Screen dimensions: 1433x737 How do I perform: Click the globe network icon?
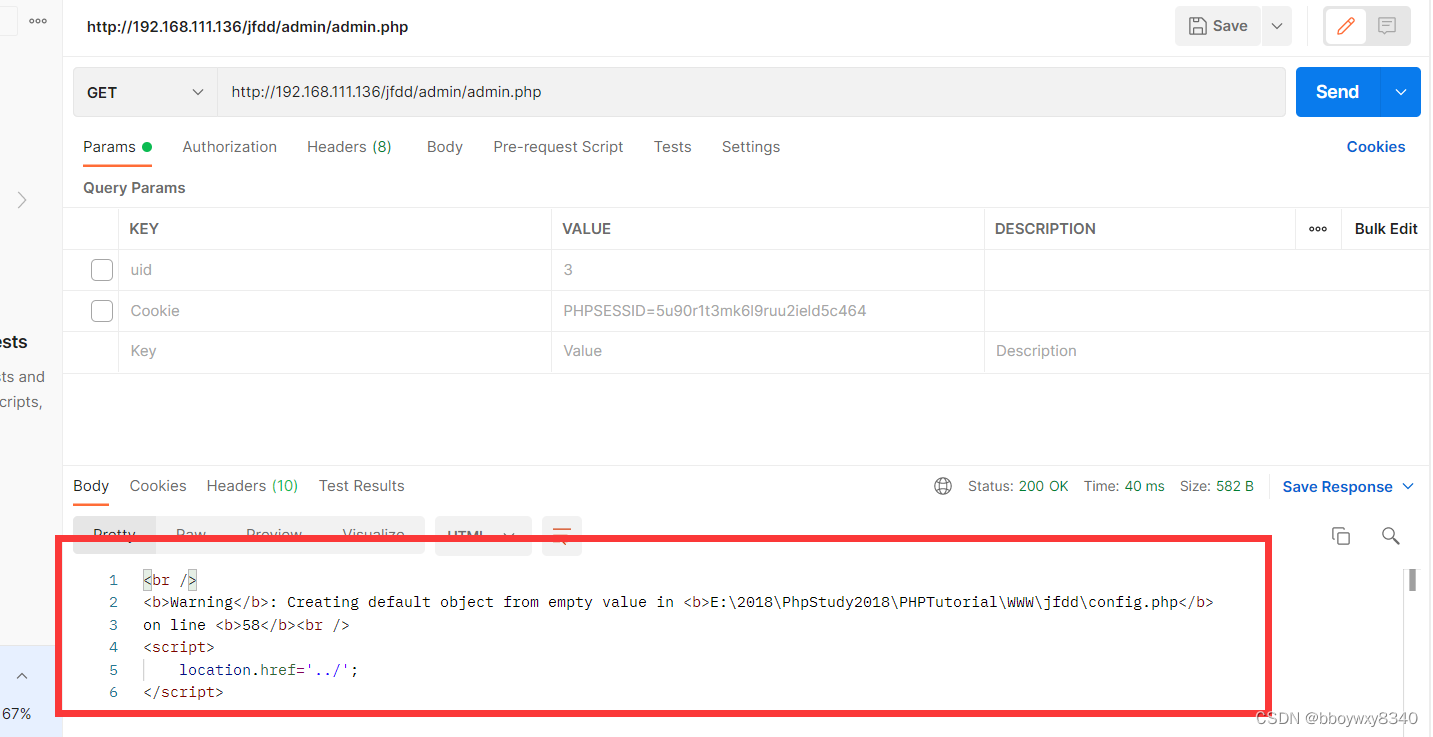click(x=943, y=486)
